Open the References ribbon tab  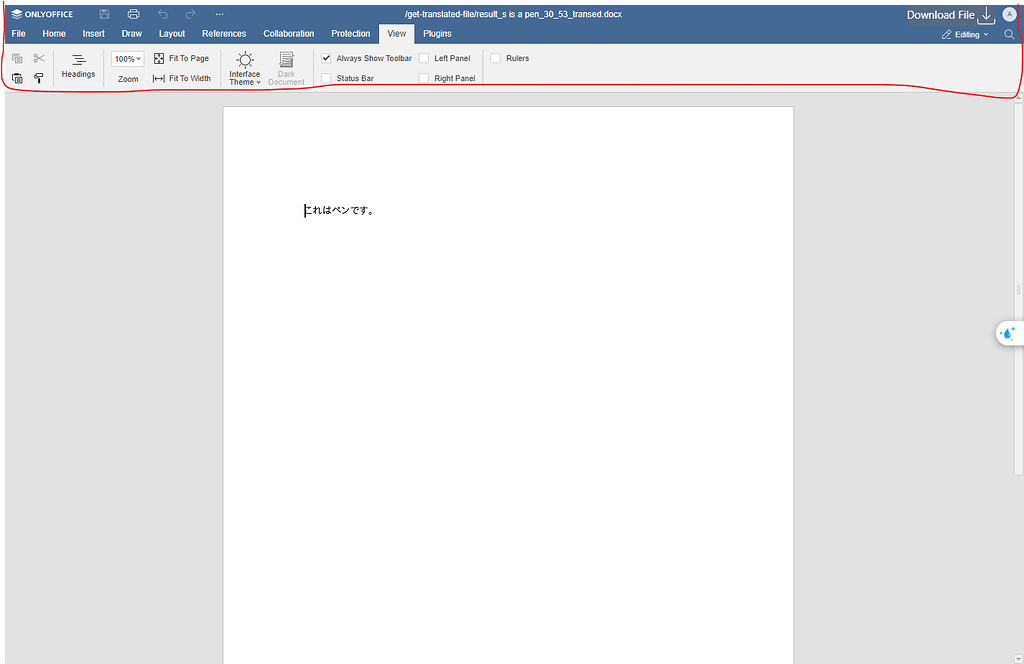click(x=223, y=33)
